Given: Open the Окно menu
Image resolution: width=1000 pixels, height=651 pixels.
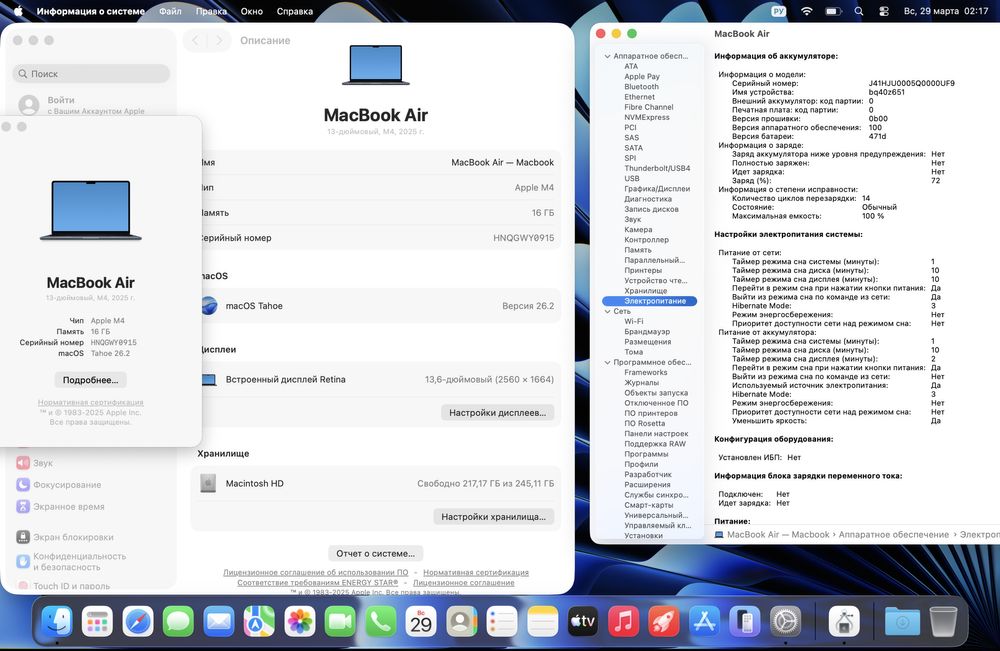Looking at the screenshot, I should 251,11.
